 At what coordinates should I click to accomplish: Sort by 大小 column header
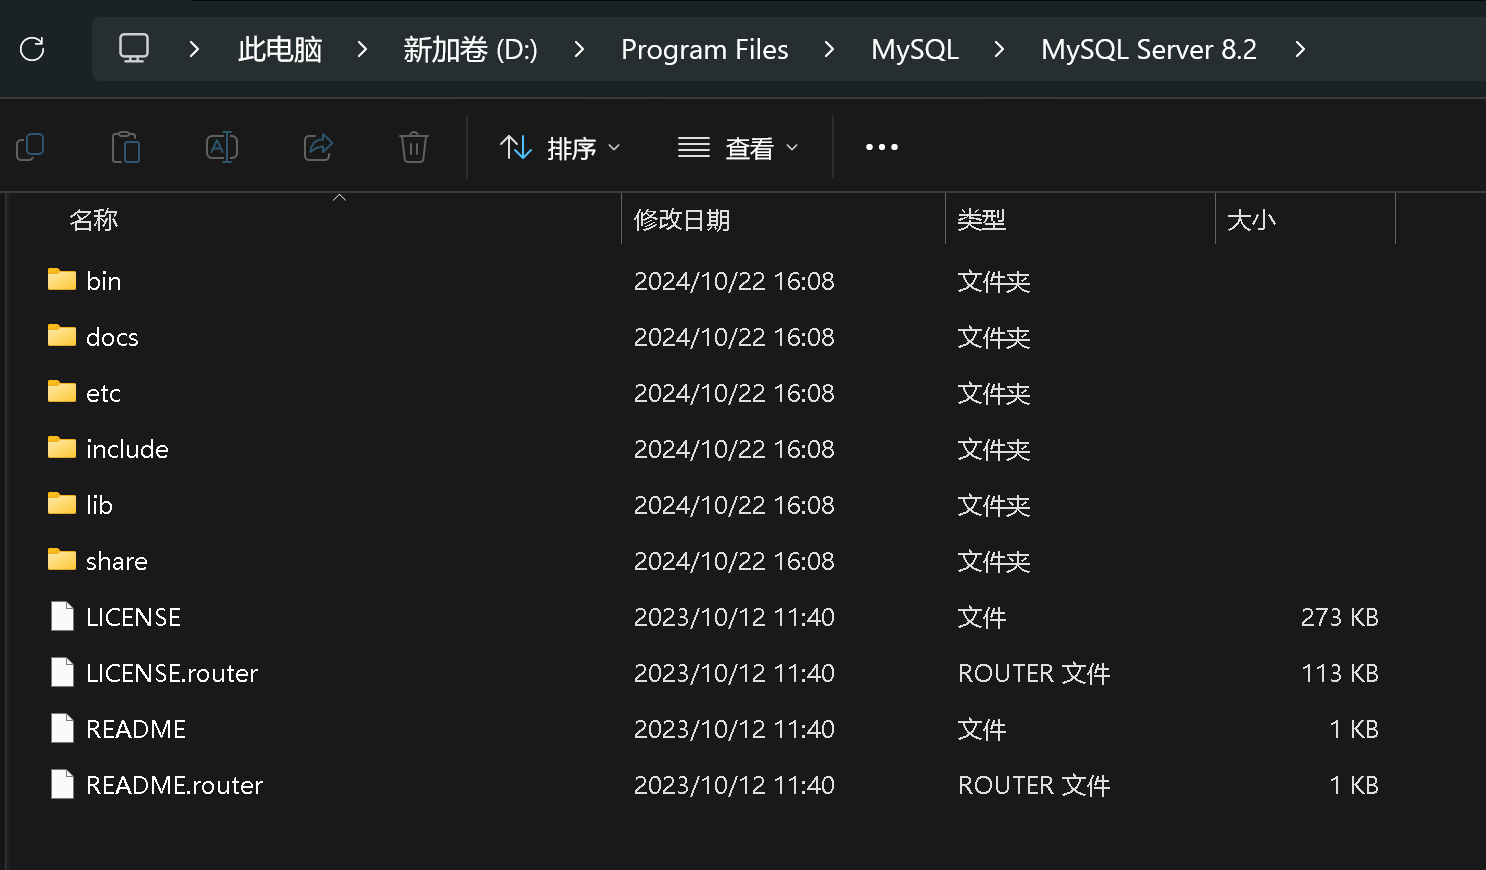coord(1251,220)
